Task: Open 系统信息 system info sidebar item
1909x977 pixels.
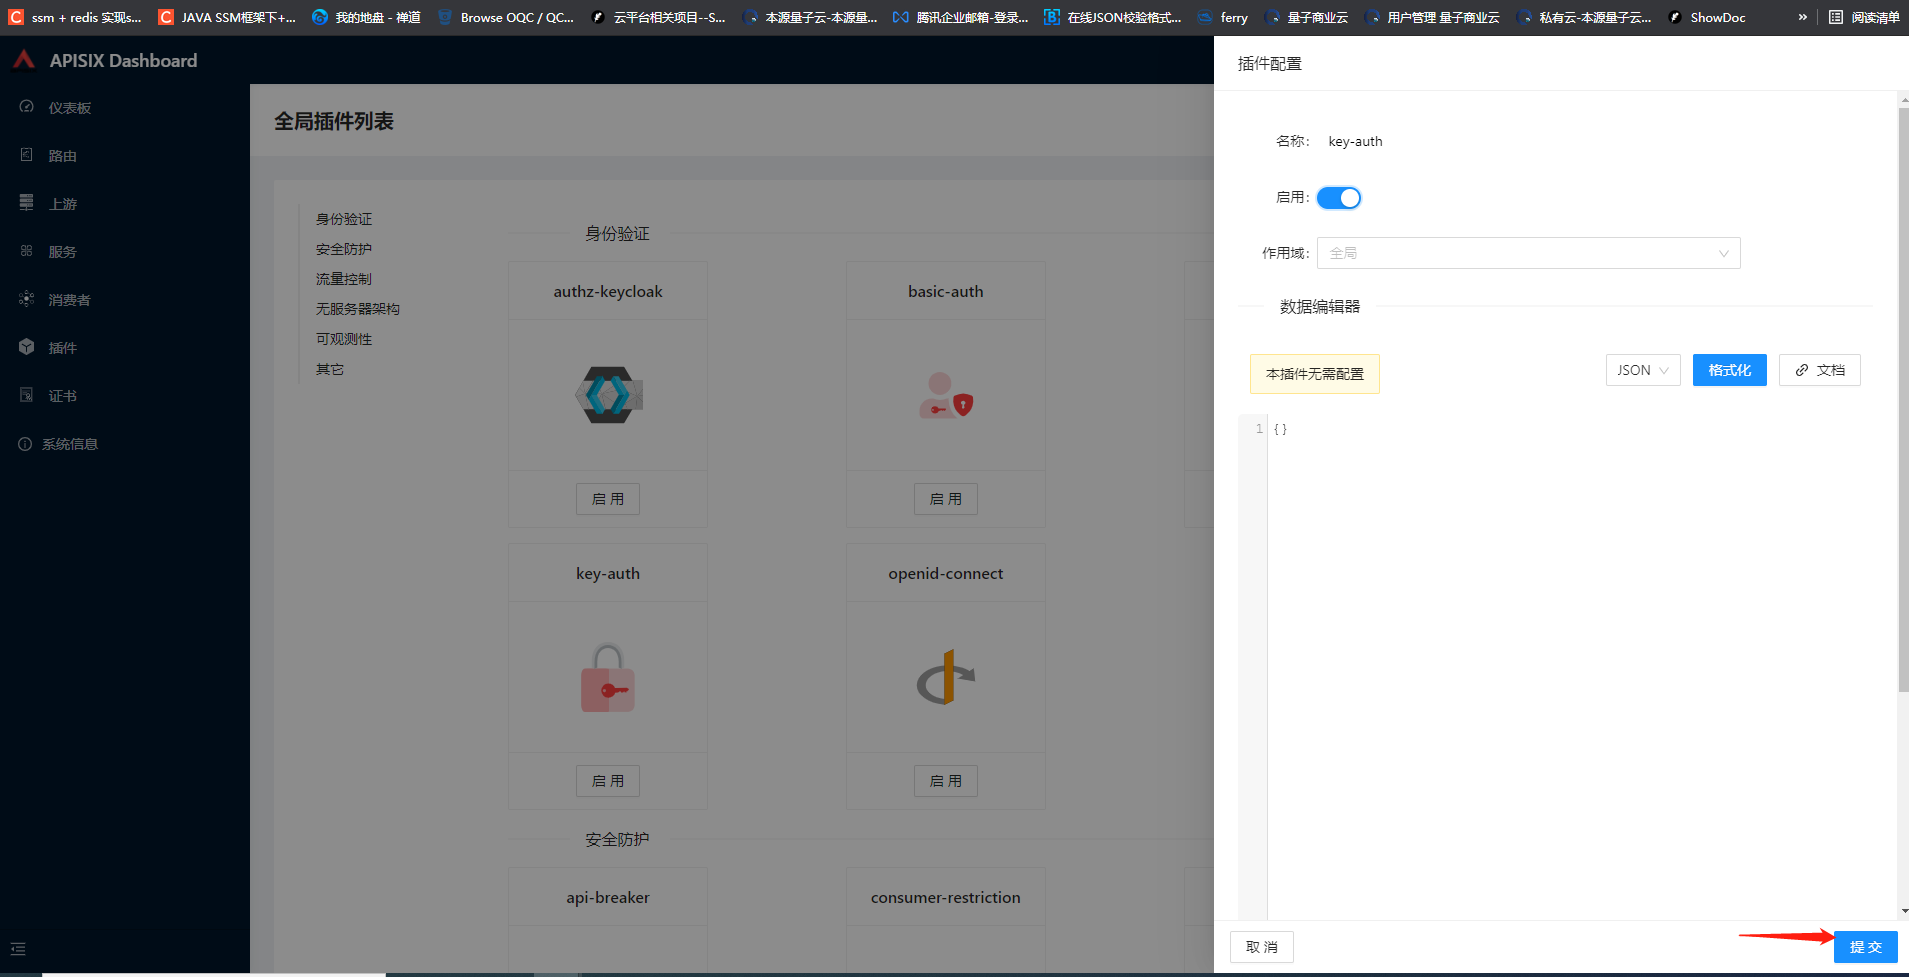Action: coord(70,444)
